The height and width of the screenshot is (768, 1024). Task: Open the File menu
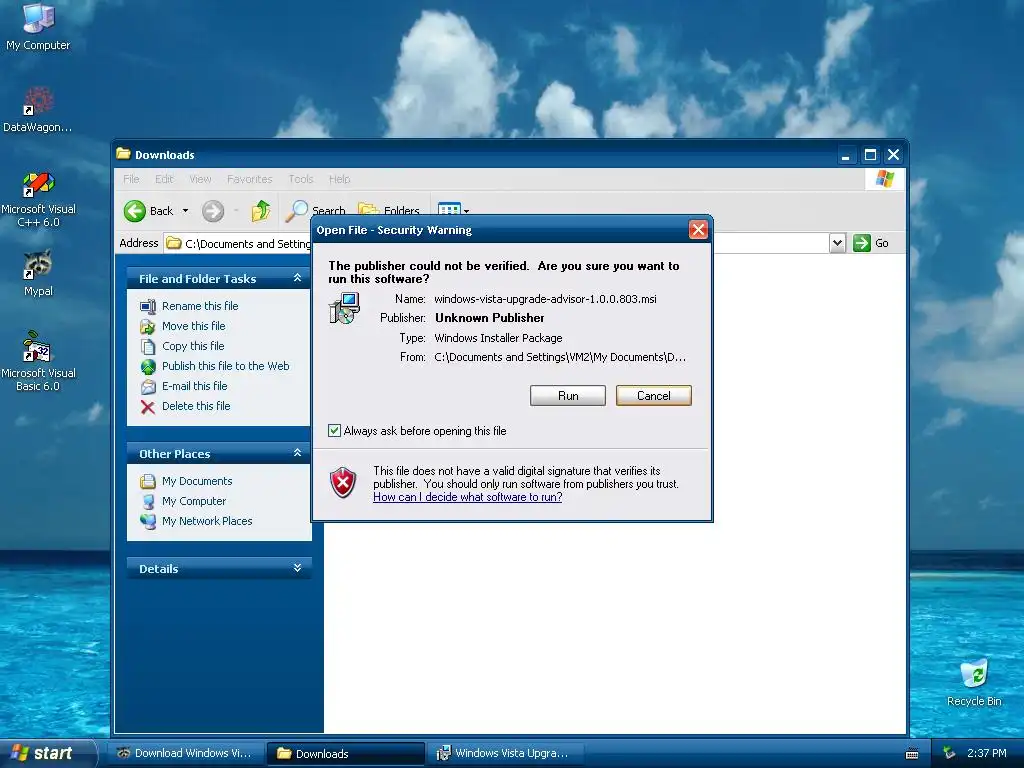pos(131,179)
